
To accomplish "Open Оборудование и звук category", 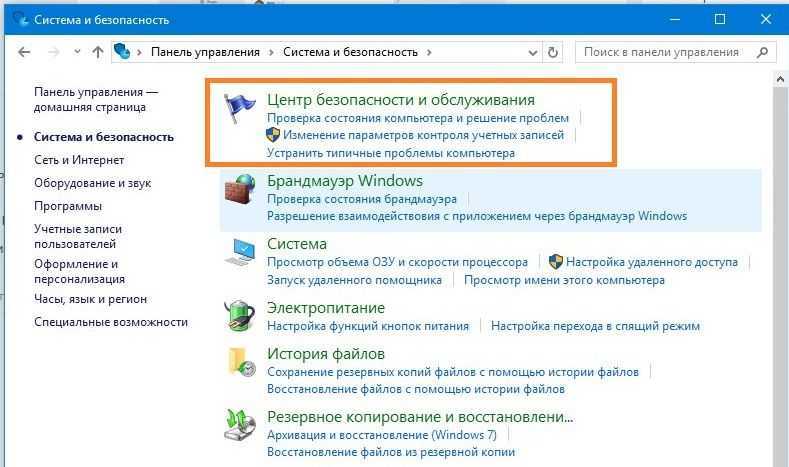I will coord(93,183).
